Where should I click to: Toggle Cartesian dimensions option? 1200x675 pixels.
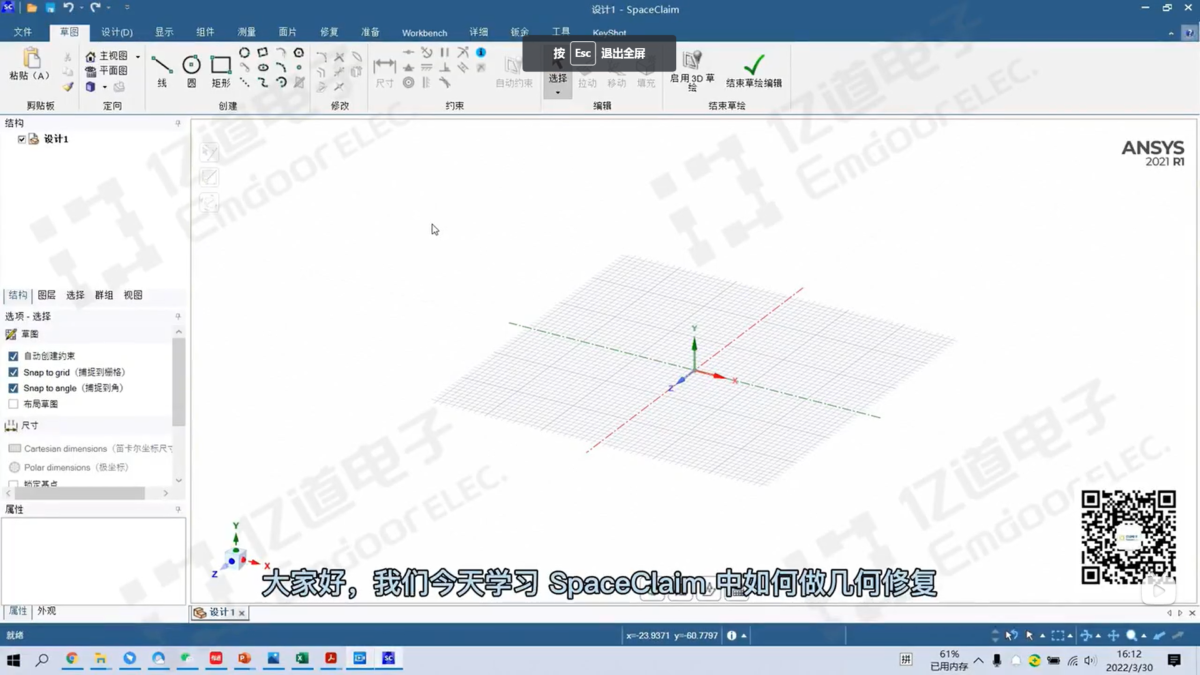pos(14,449)
